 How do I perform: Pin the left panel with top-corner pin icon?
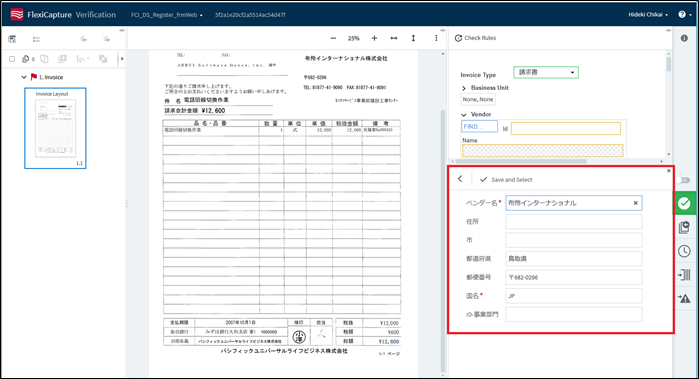pyautogui.click(x=122, y=30)
